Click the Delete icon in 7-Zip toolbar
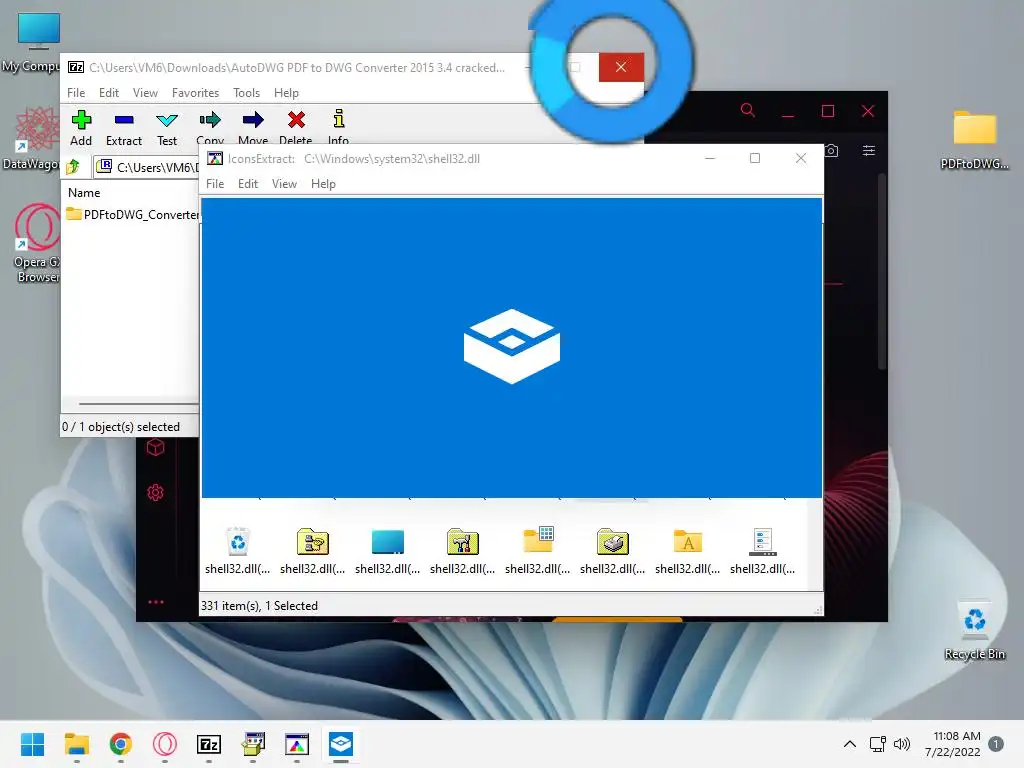The height and width of the screenshot is (768, 1024). [x=296, y=127]
